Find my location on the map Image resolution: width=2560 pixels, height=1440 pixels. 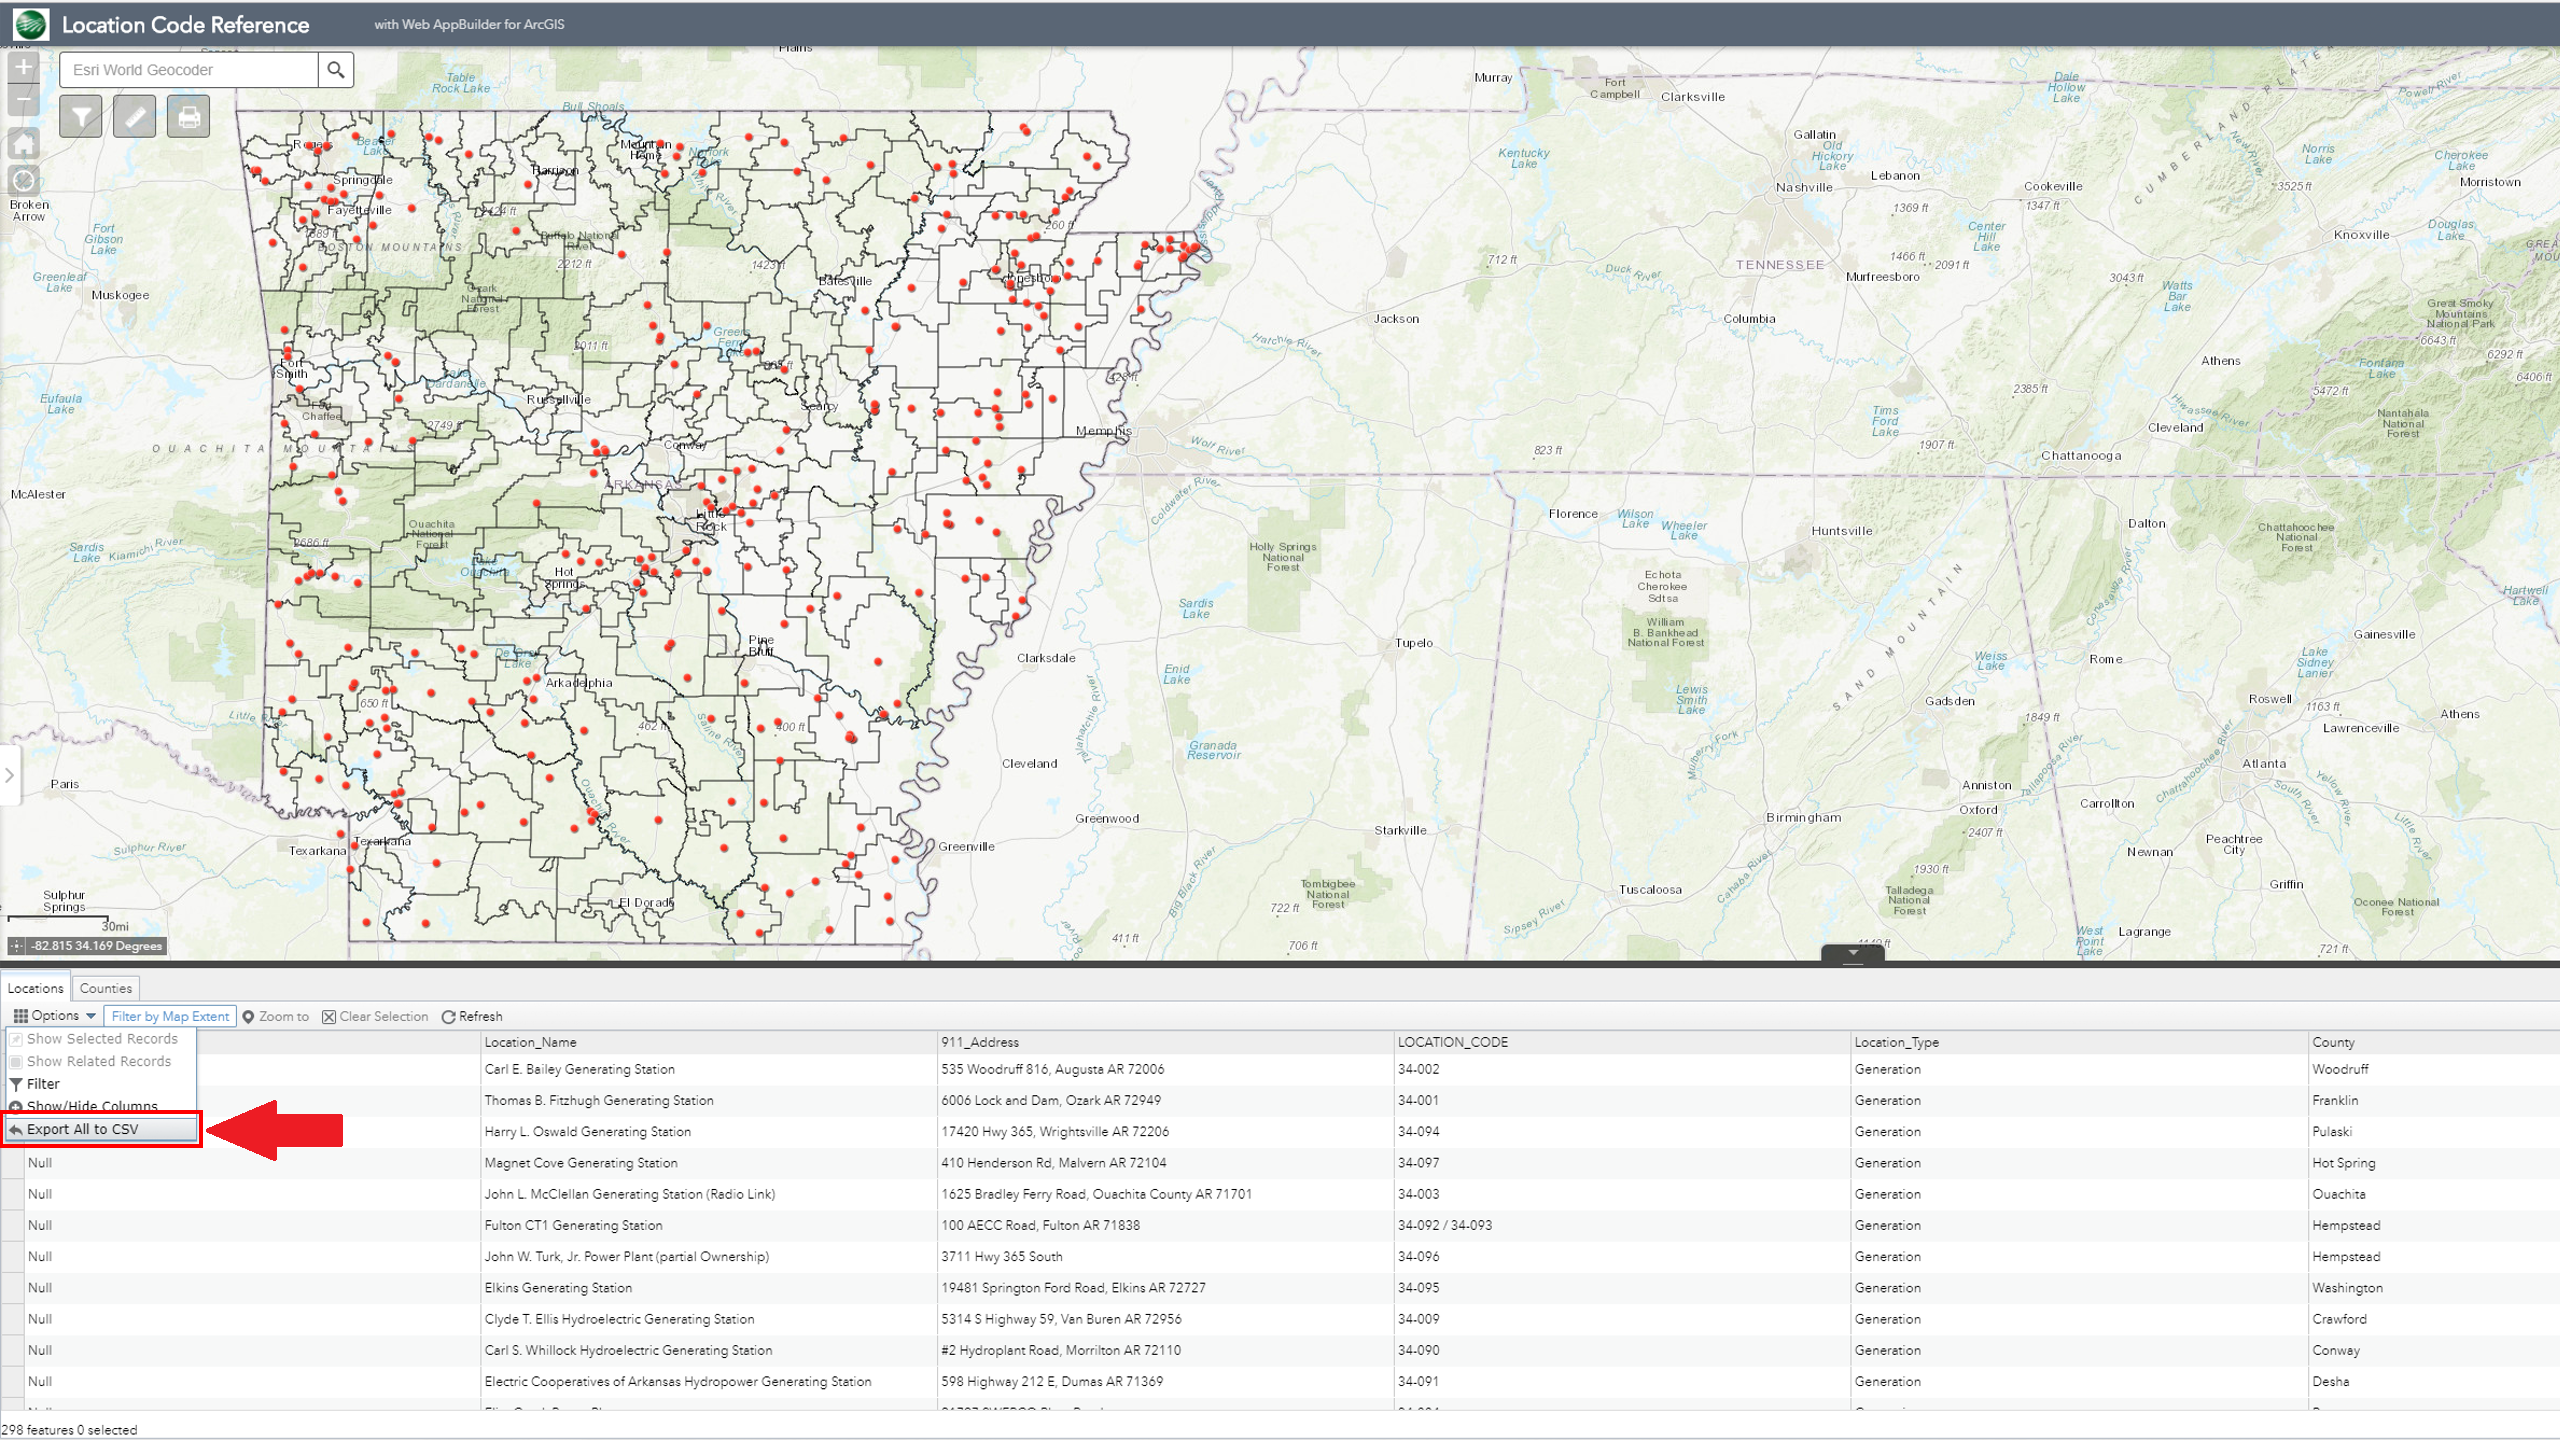tap(24, 180)
